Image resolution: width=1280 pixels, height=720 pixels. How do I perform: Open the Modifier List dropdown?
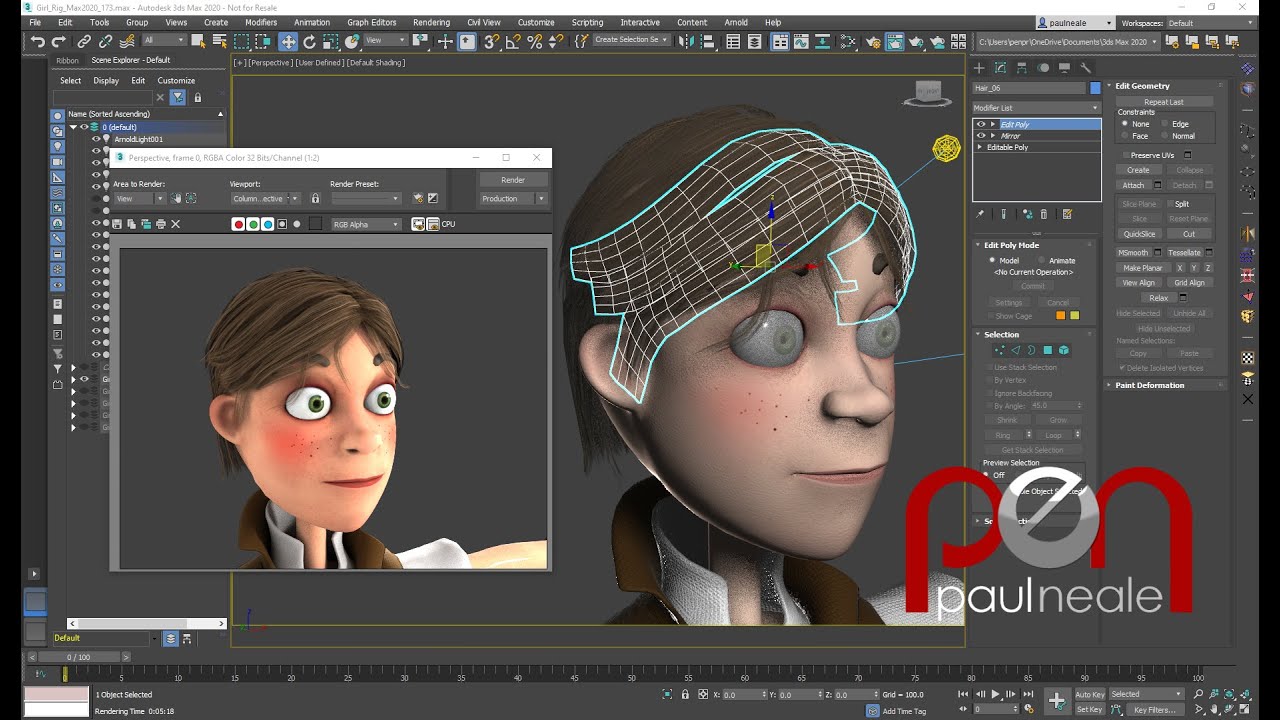click(x=1036, y=107)
